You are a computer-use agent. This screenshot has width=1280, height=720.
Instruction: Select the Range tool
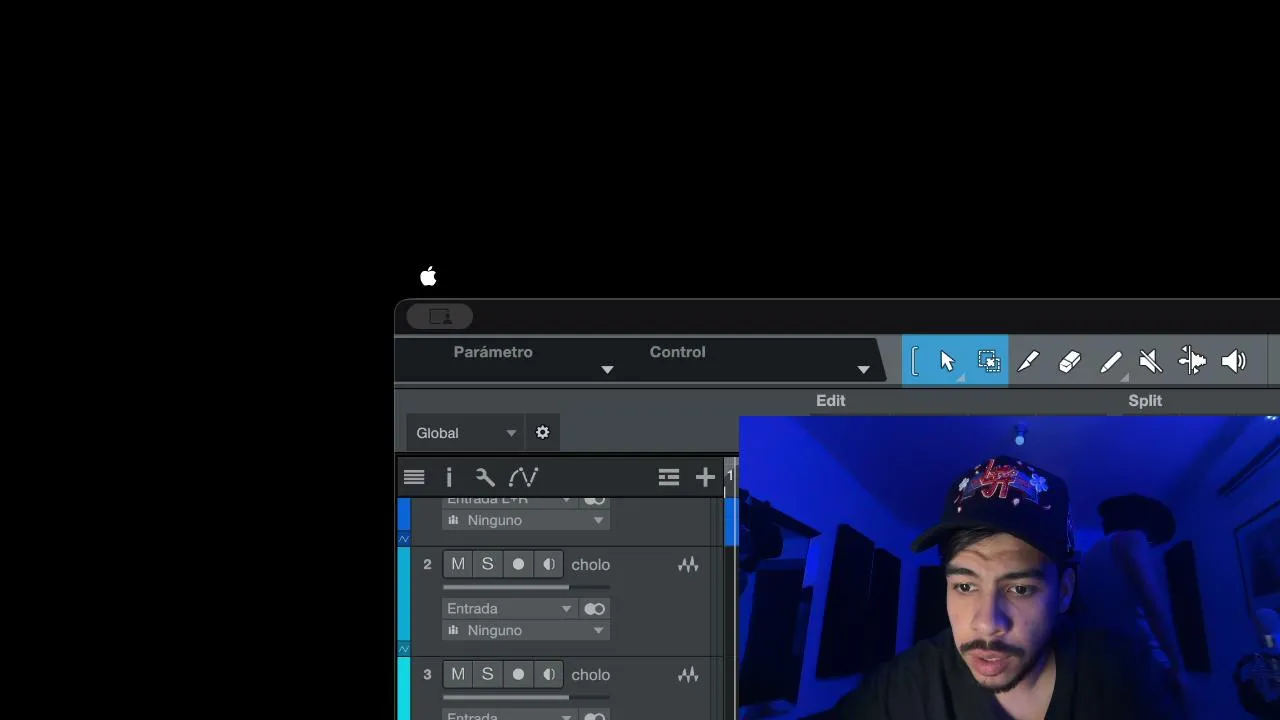(x=988, y=361)
